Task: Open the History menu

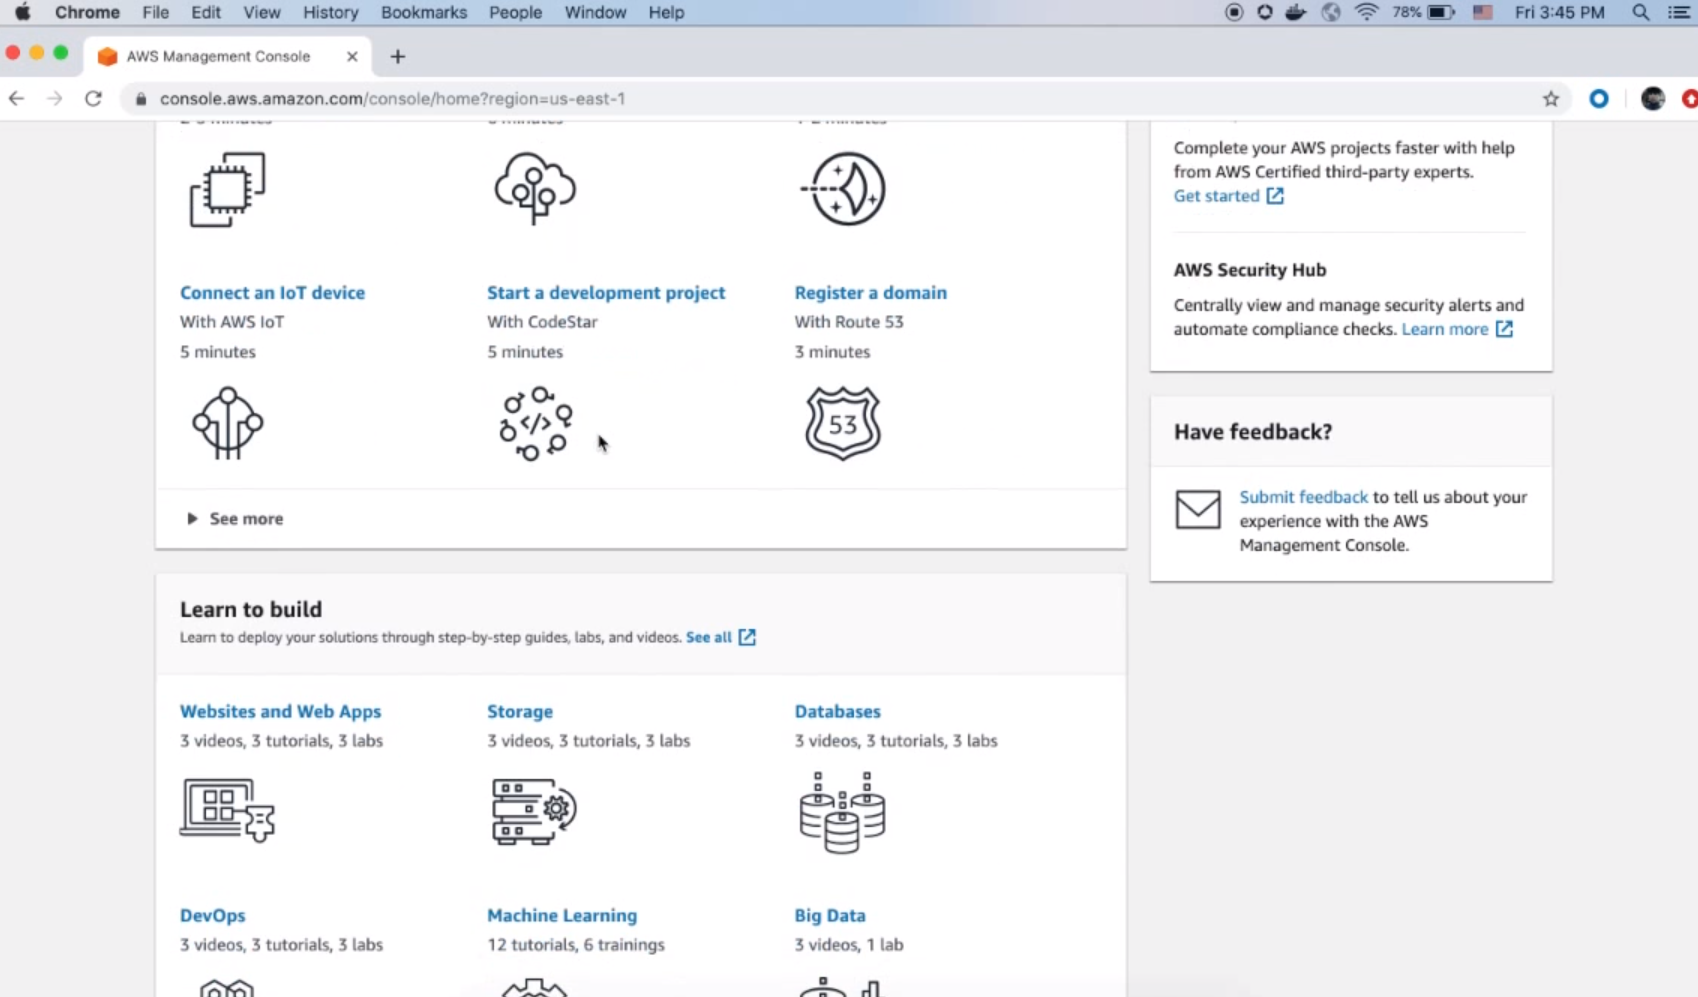Action: click(330, 13)
